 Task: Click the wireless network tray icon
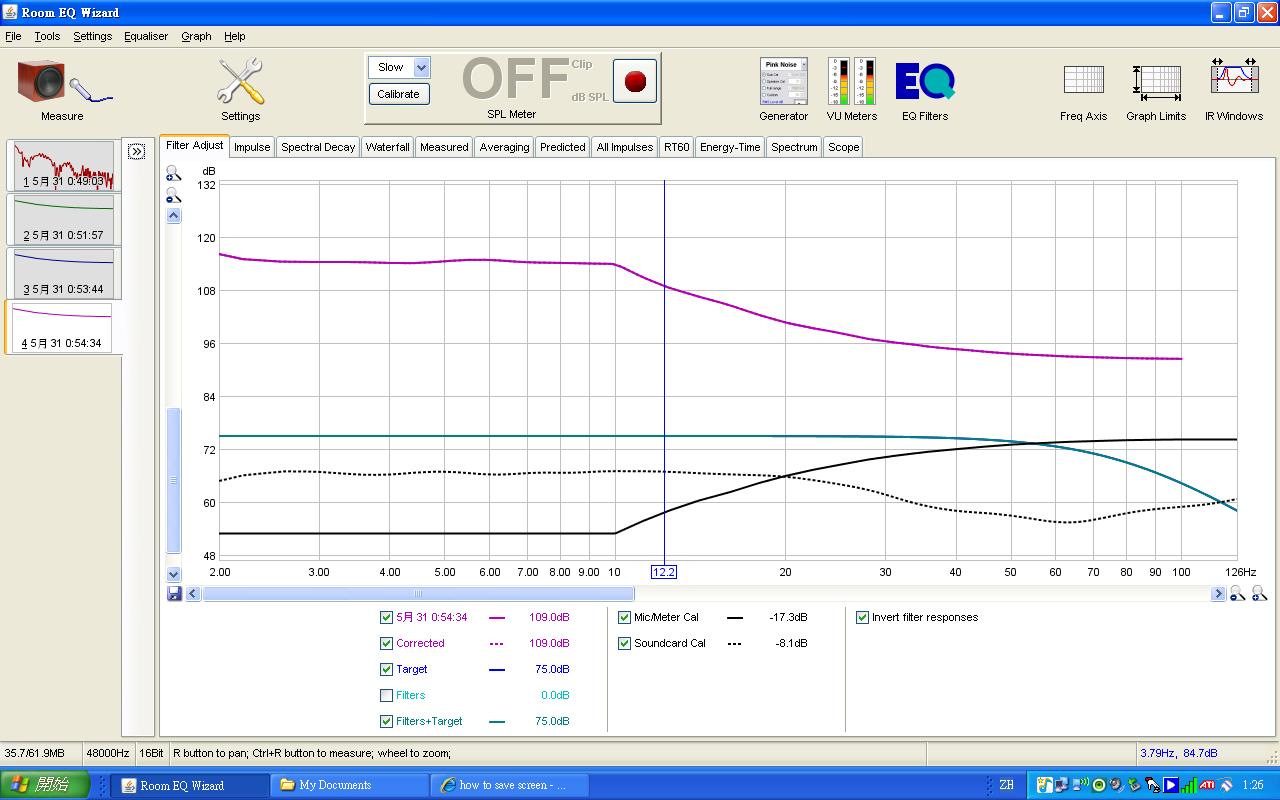click(1081, 785)
